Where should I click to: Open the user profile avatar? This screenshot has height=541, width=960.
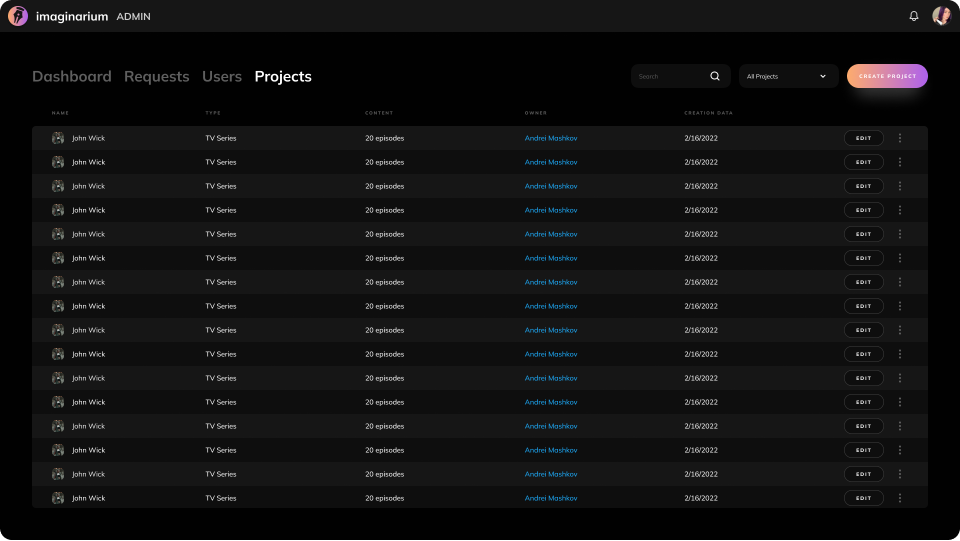click(x=941, y=16)
